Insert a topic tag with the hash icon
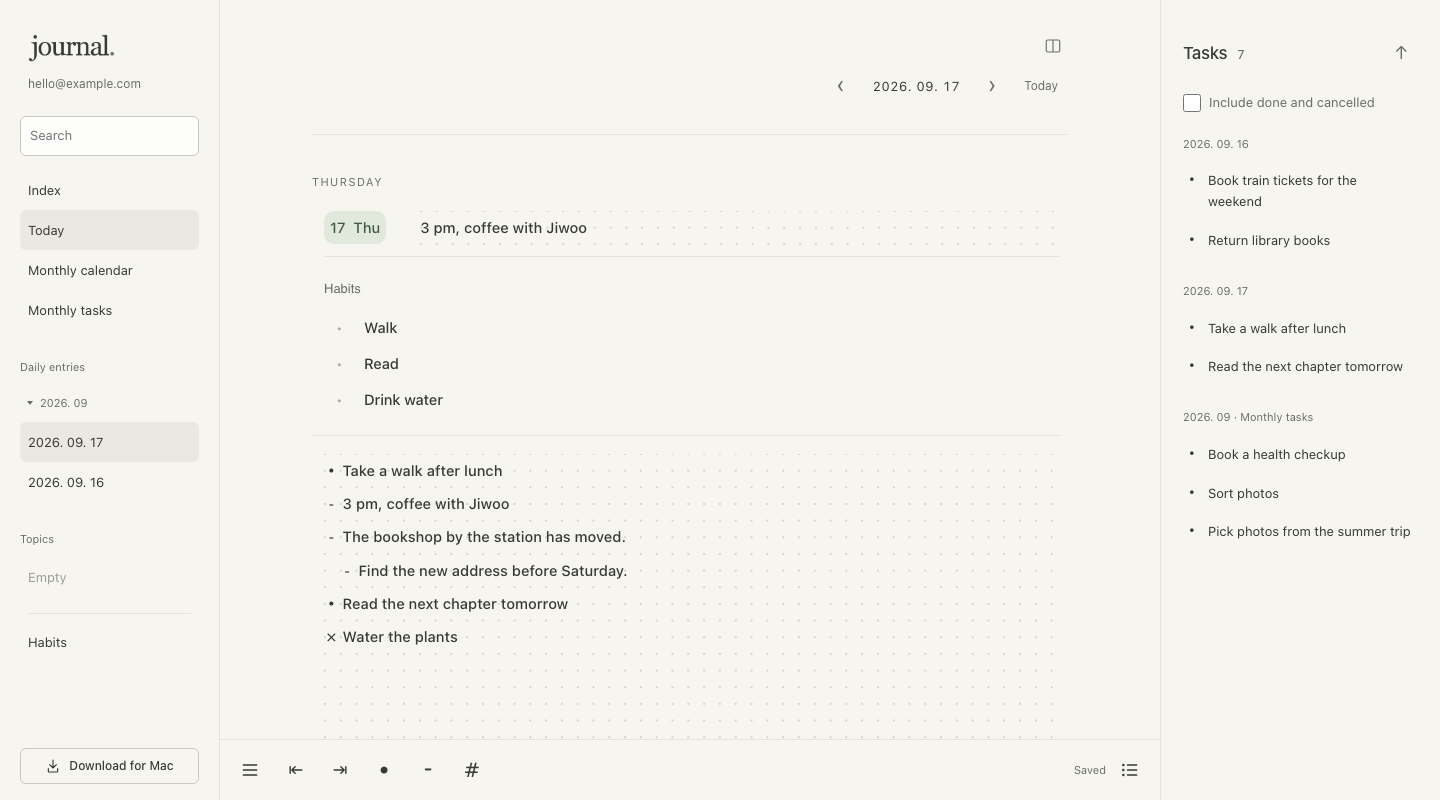1440x800 pixels. 472,770
